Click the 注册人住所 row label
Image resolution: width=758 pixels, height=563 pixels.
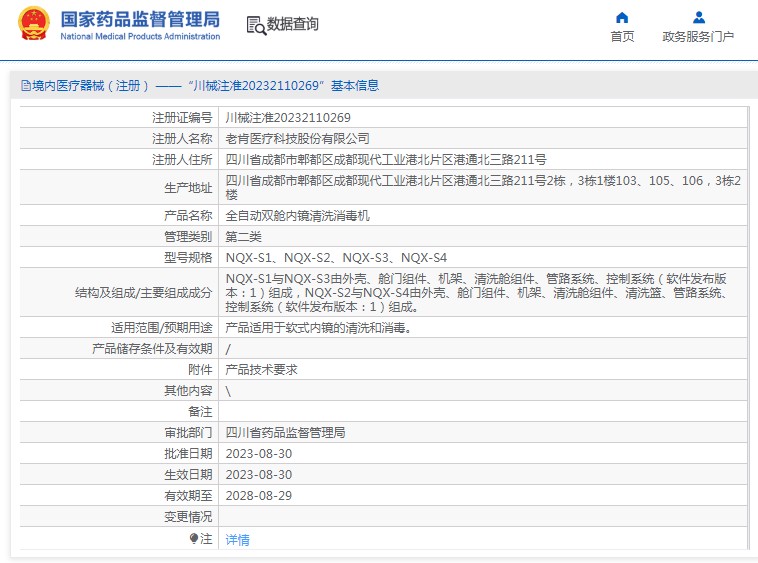click(x=182, y=159)
